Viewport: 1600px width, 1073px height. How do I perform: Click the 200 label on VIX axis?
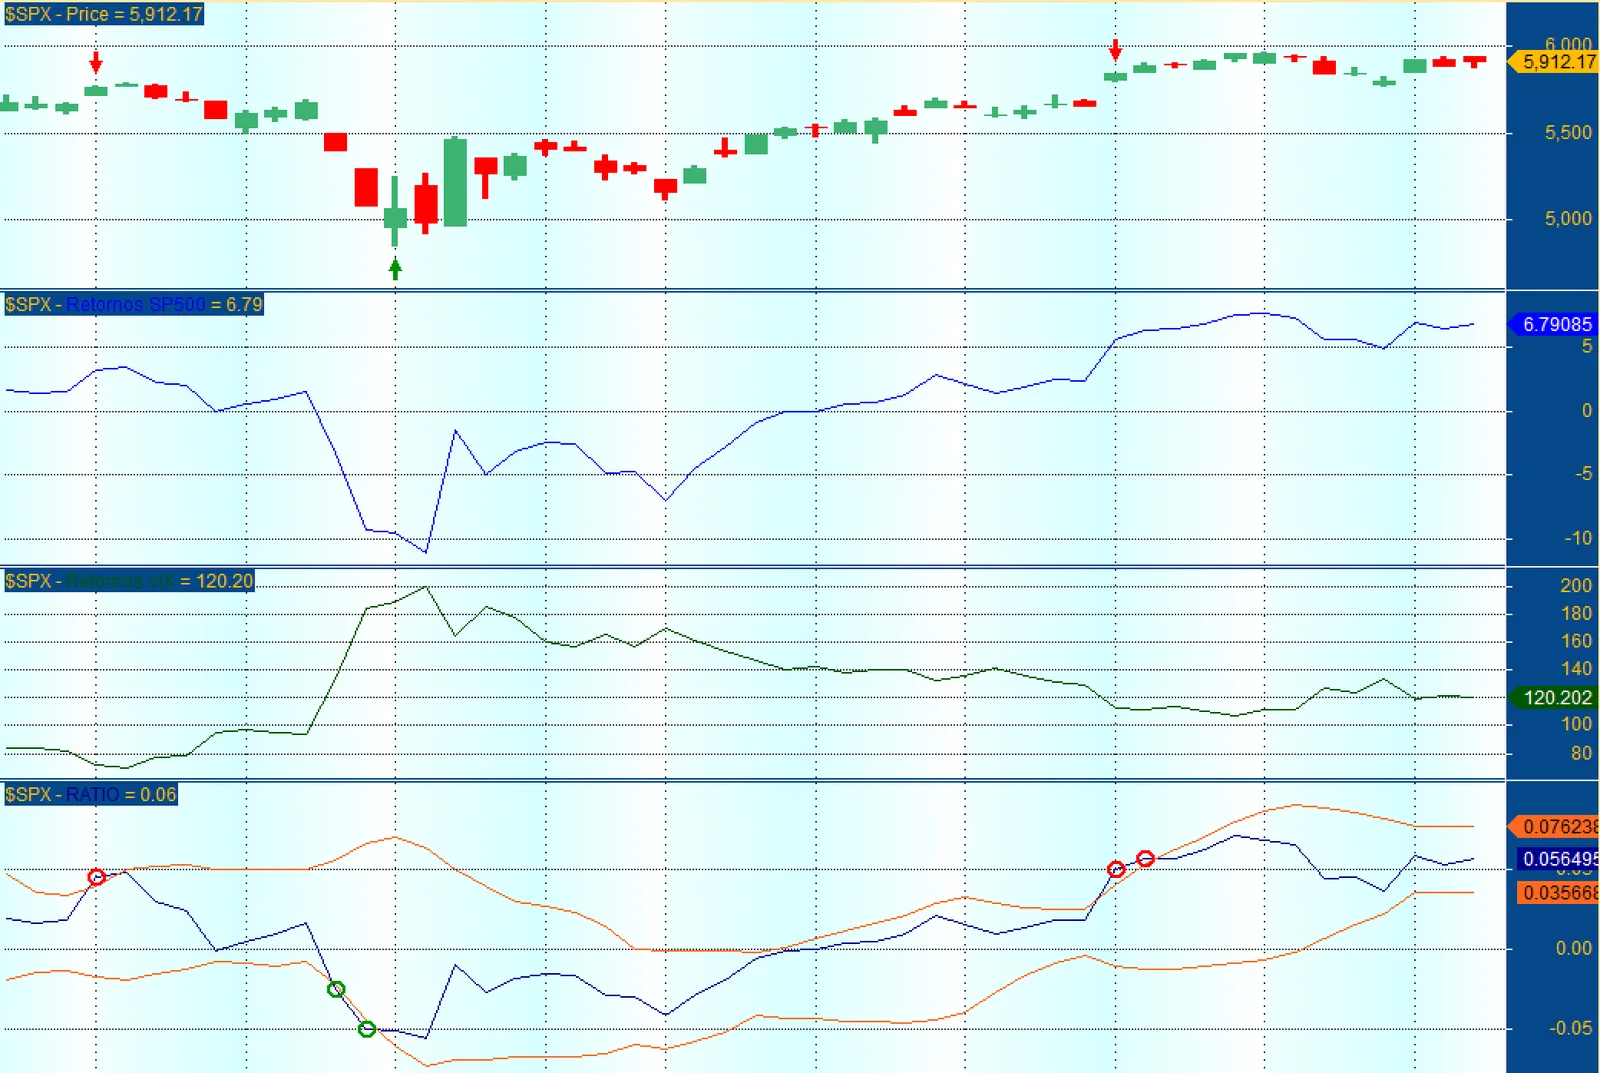point(1576,586)
